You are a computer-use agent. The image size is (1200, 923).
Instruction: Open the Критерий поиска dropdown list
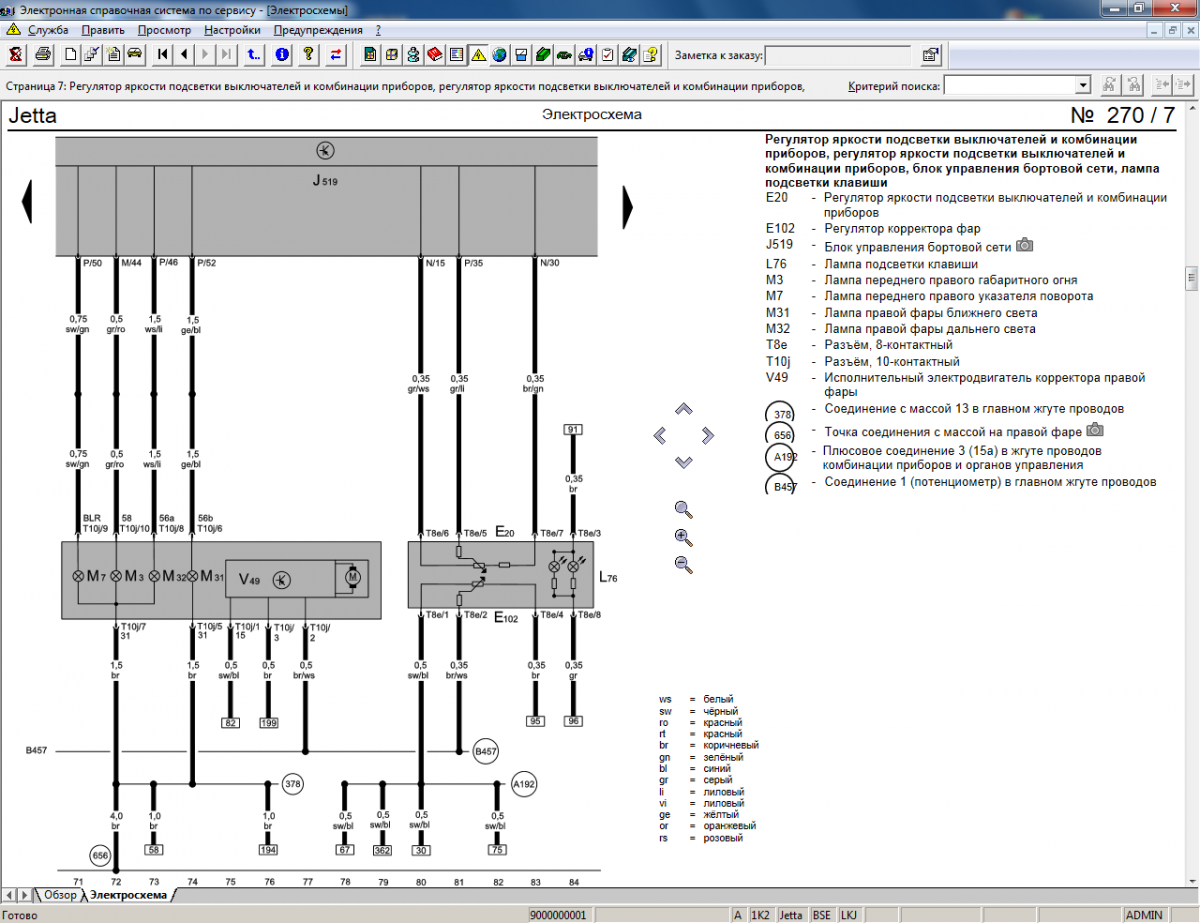point(1082,86)
